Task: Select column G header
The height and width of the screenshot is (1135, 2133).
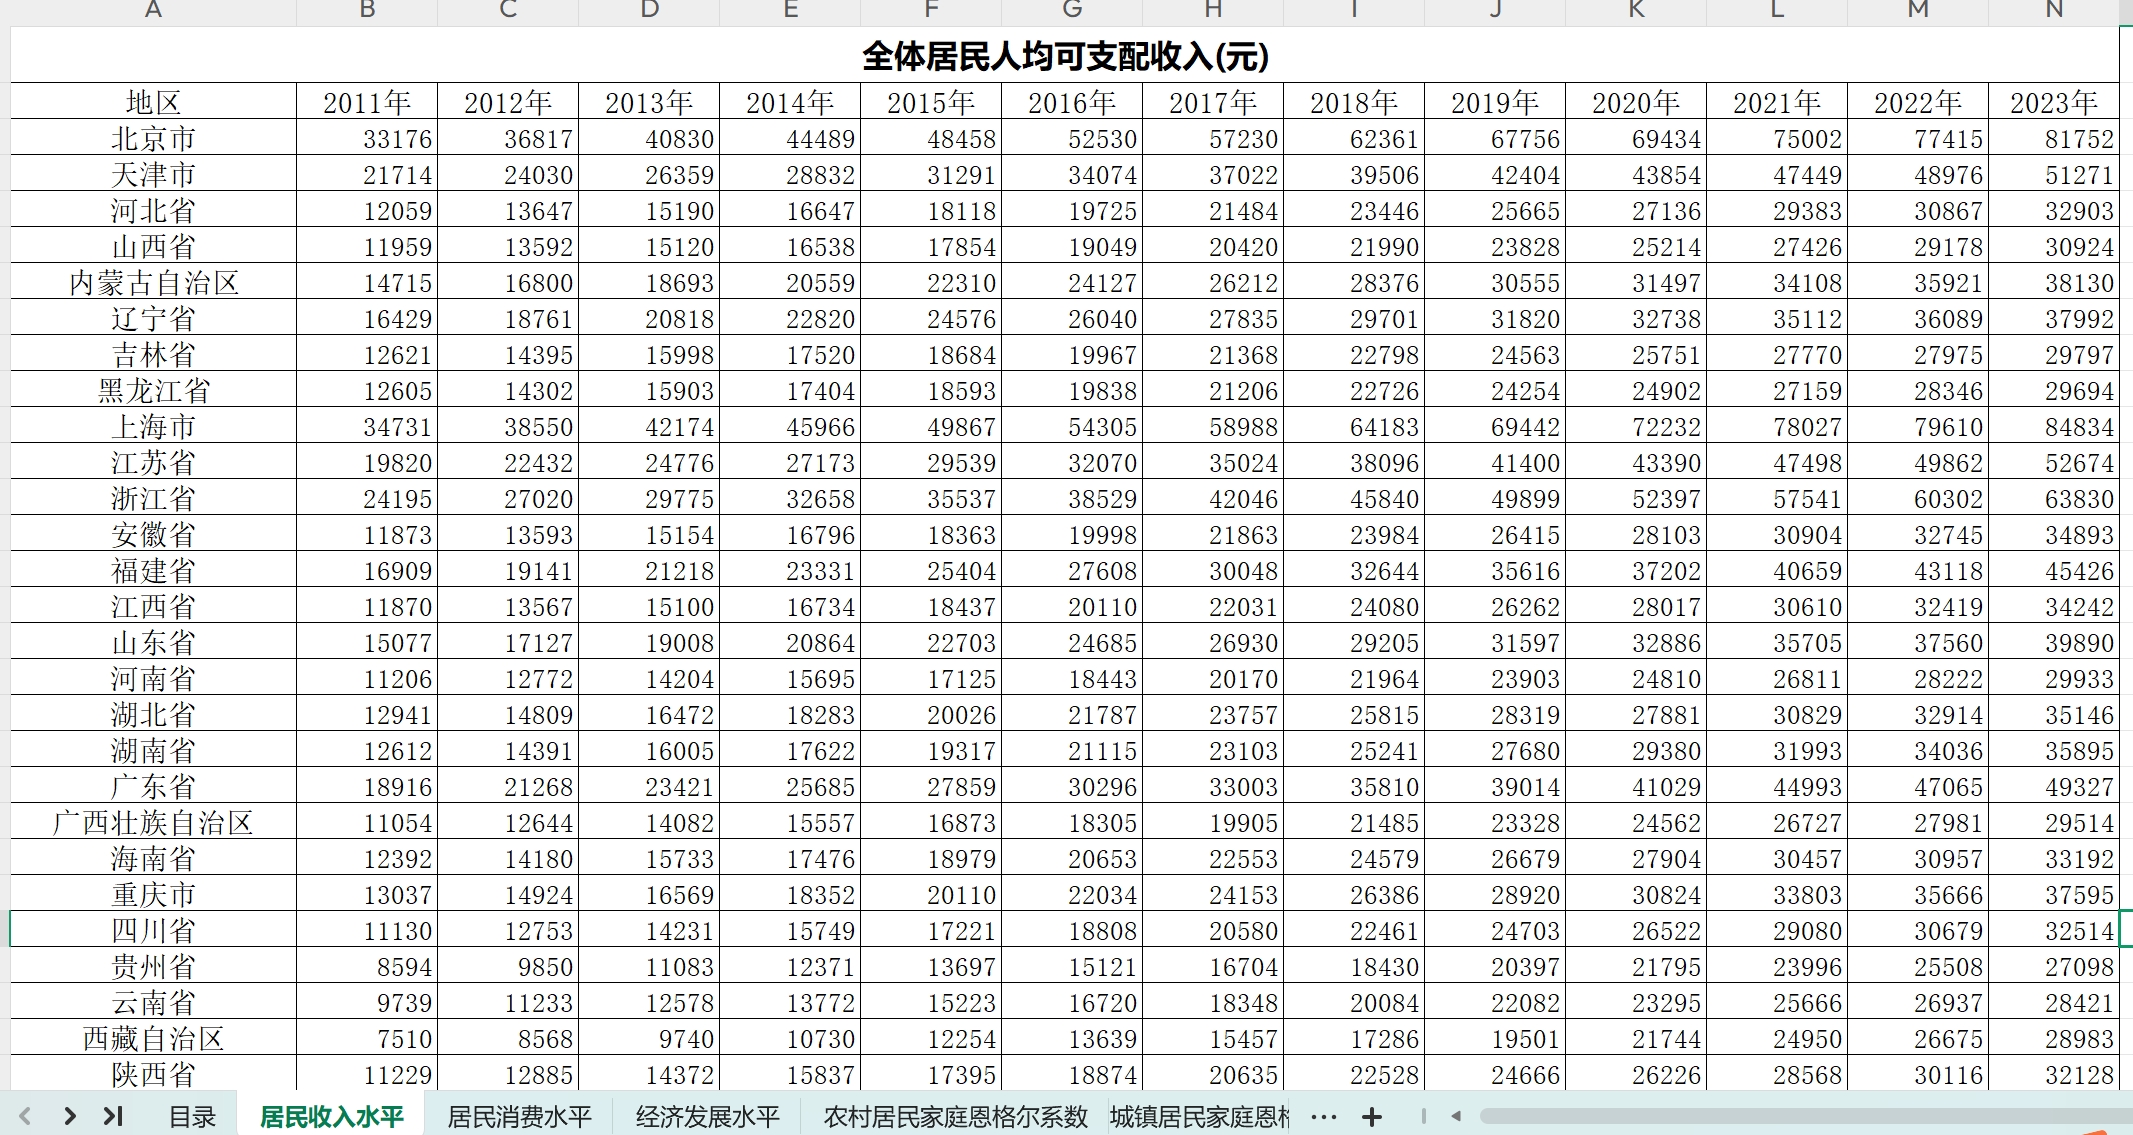Action: click(x=1072, y=11)
